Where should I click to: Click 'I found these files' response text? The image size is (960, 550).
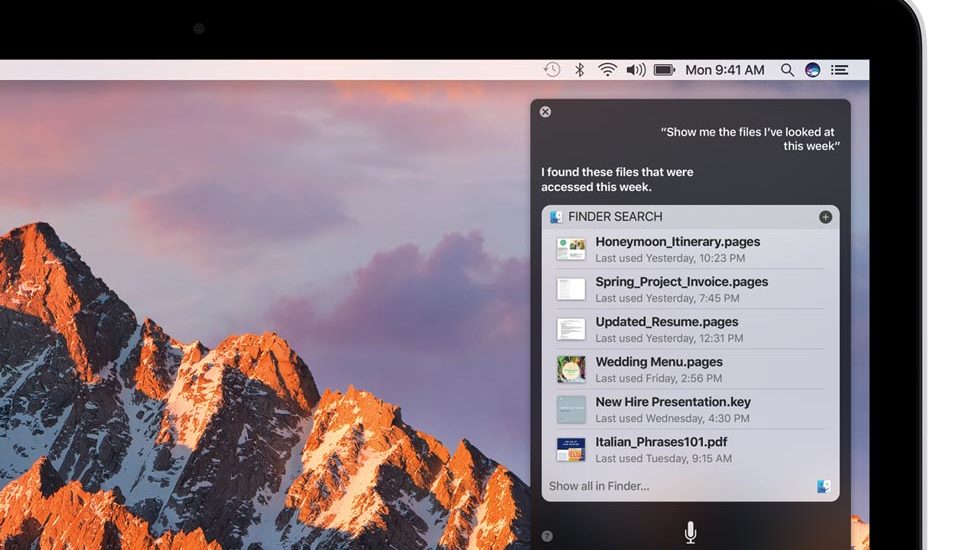pos(617,179)
